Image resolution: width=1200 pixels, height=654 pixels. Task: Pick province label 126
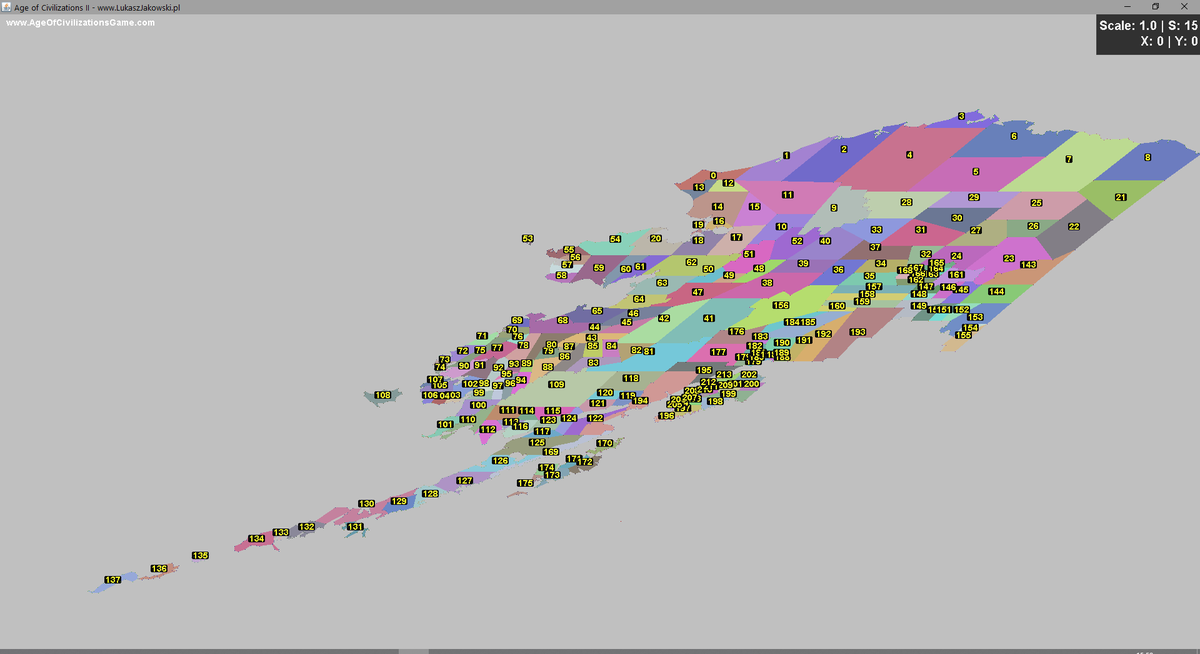point(500,461)
